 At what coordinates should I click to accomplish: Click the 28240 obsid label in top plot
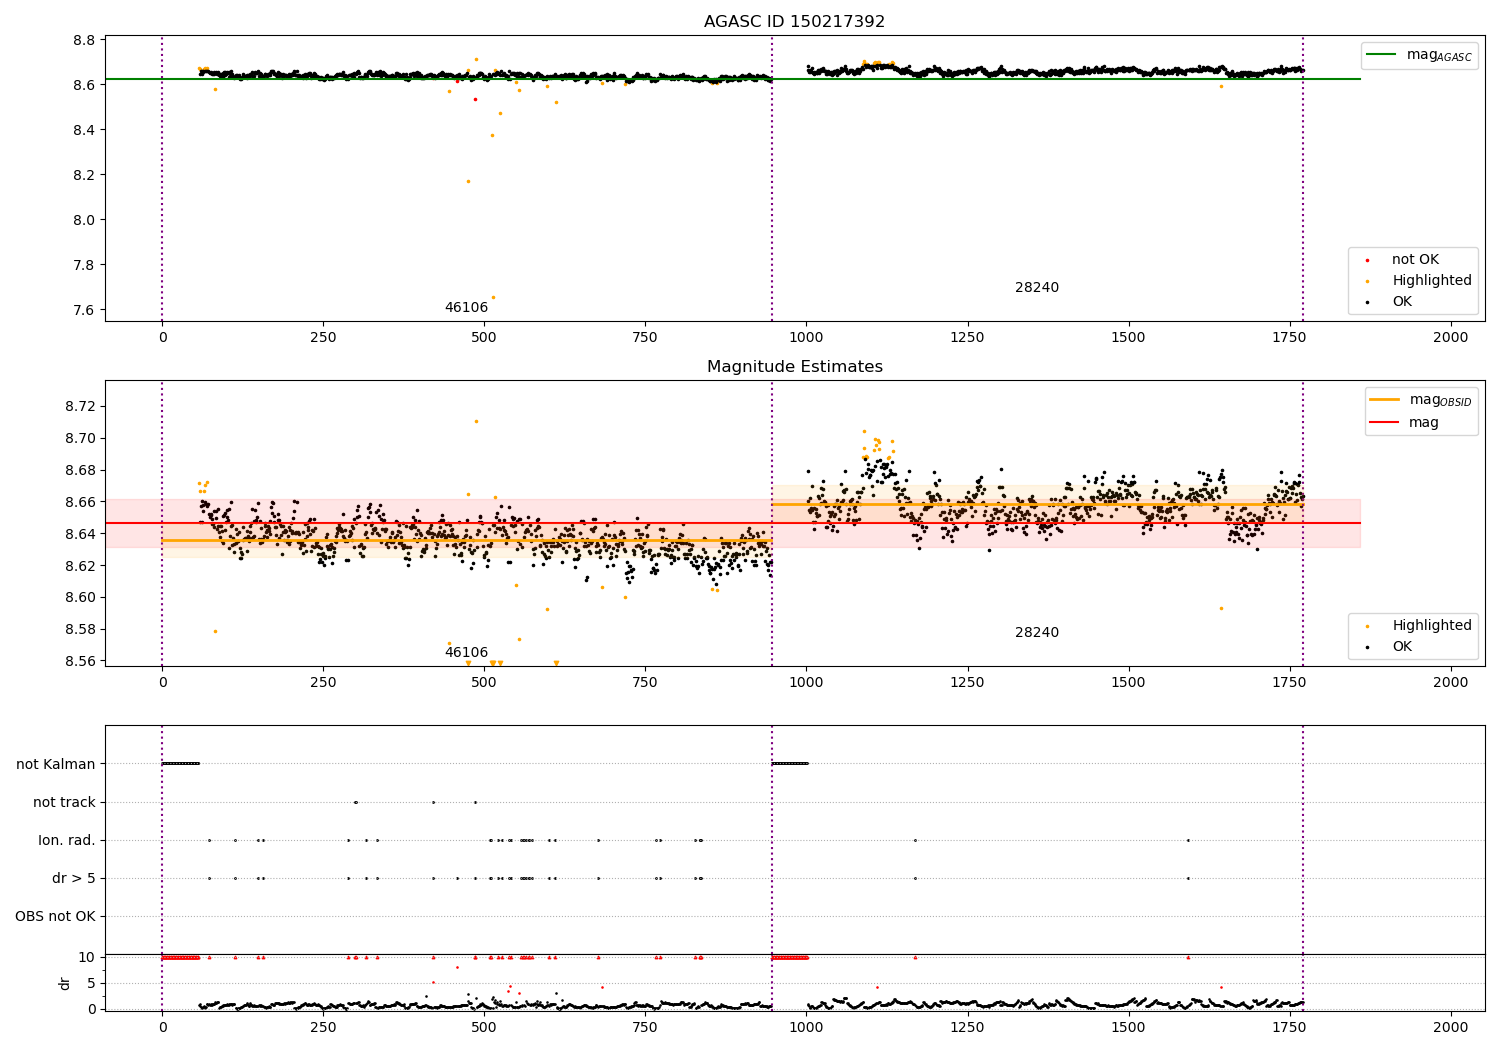pyautogui.click(x=1037, y=288)
